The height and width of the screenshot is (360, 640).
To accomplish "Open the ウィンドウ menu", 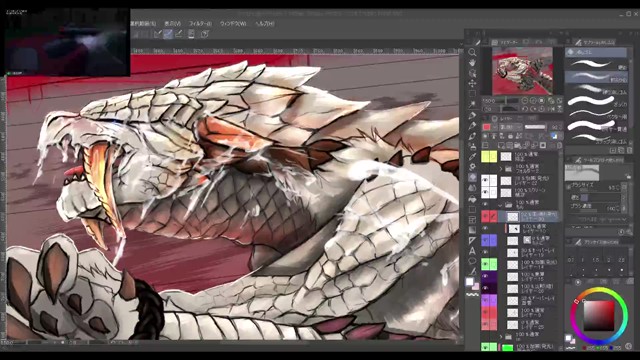I will (233, 24).
